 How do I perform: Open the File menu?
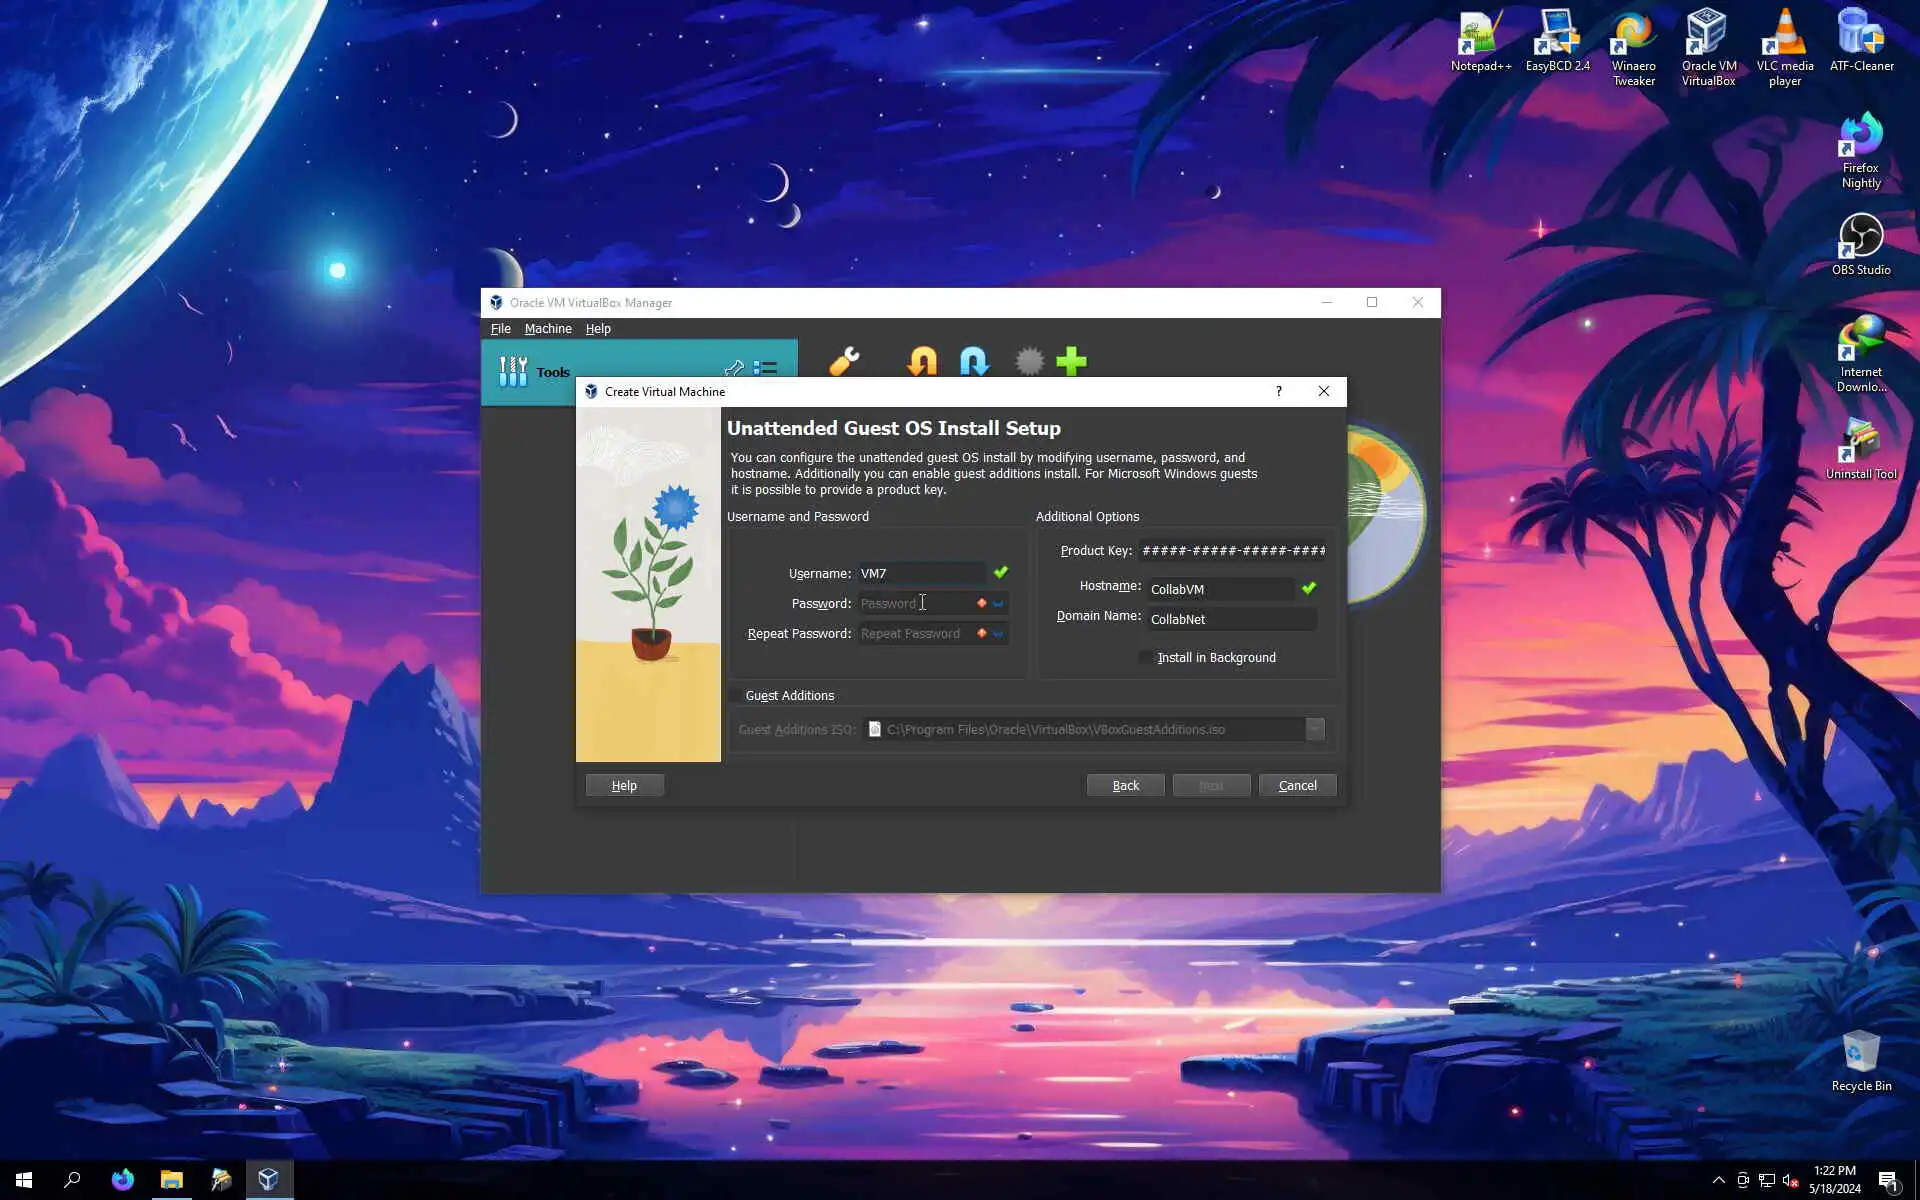click(500, 329)
